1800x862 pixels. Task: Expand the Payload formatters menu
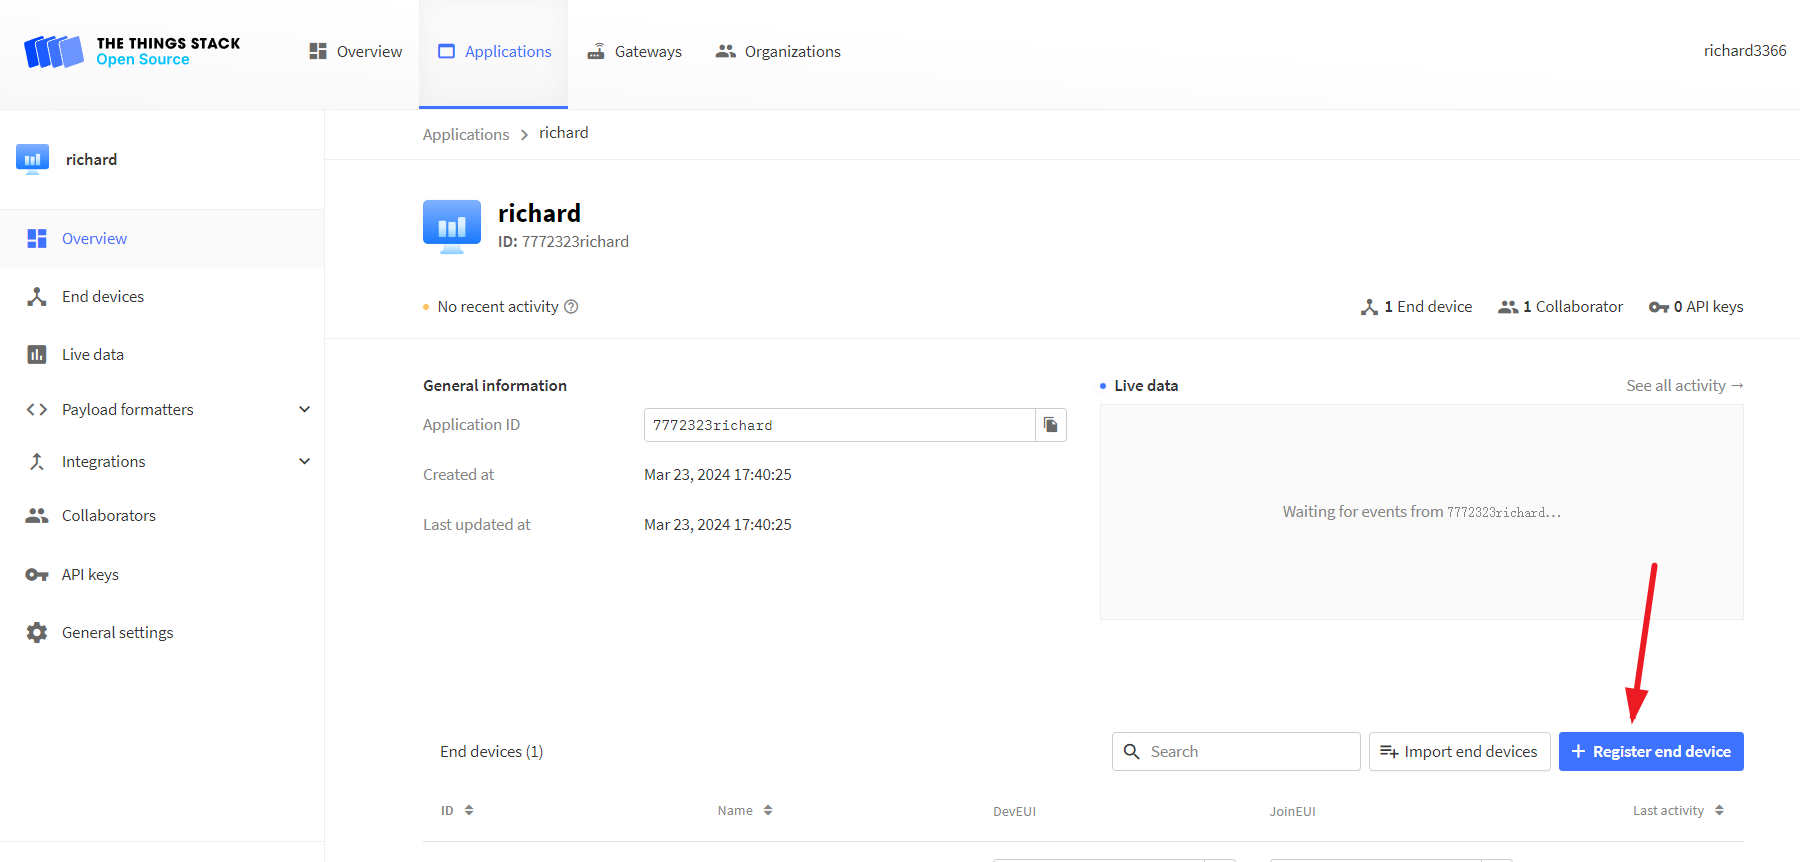click(304, 410)
